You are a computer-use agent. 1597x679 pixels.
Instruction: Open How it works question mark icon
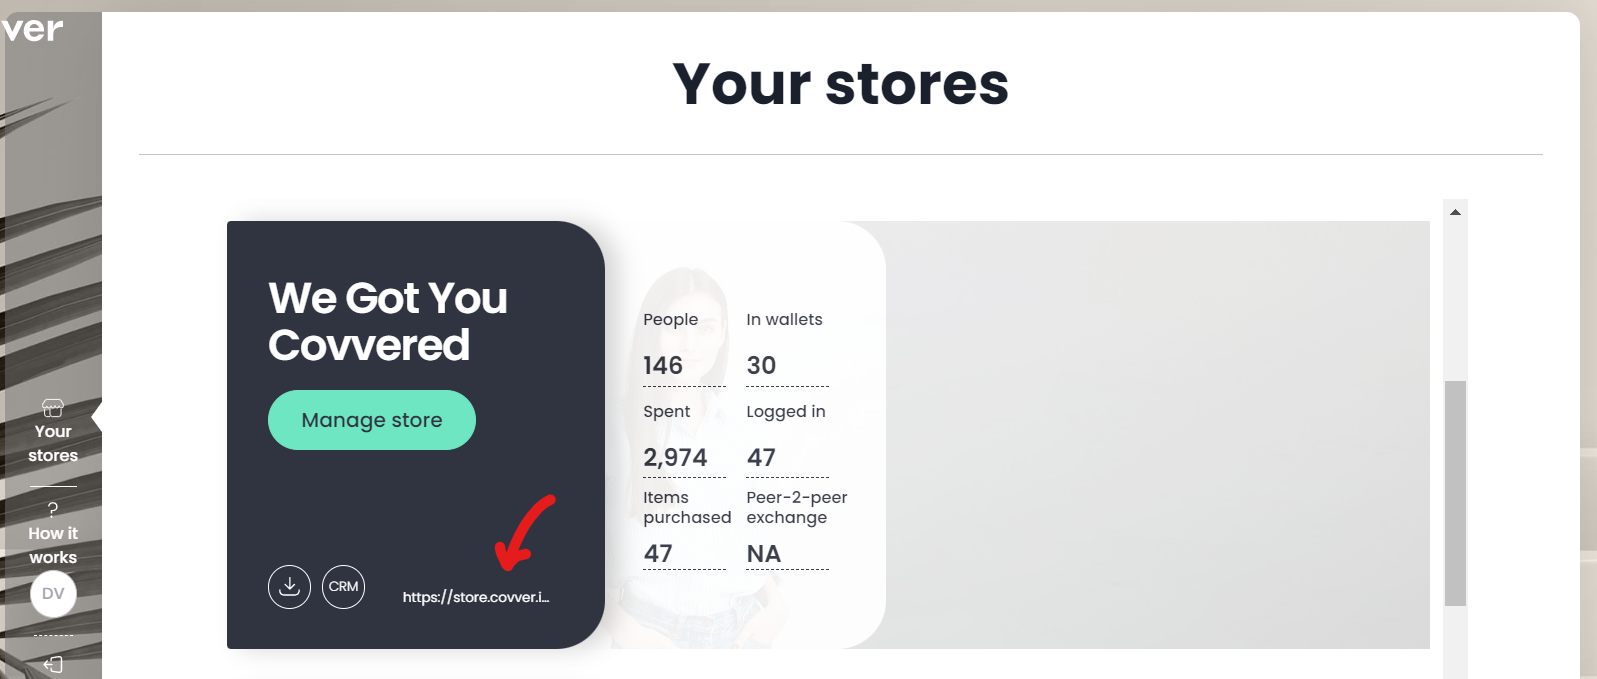53,509
